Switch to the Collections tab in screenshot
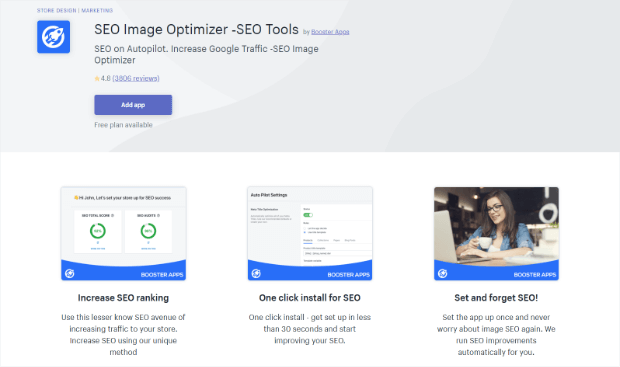Image resolution: width=620 pixels, height=367 pixels. (323, 240)
